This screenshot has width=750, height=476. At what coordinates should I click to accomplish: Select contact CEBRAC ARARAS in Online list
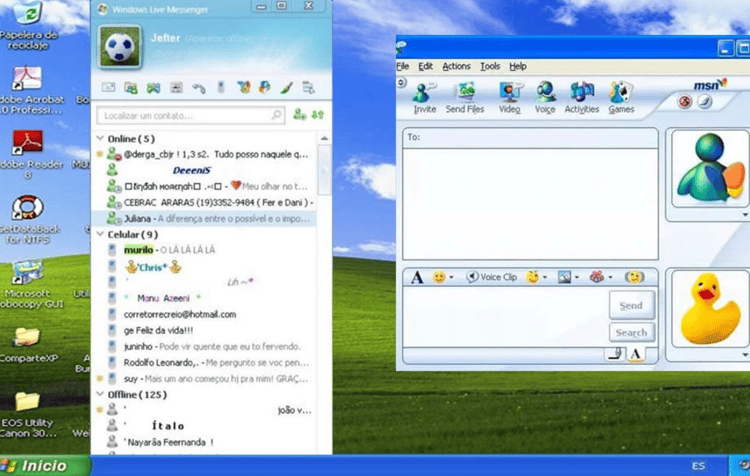[x=205, y=202]
